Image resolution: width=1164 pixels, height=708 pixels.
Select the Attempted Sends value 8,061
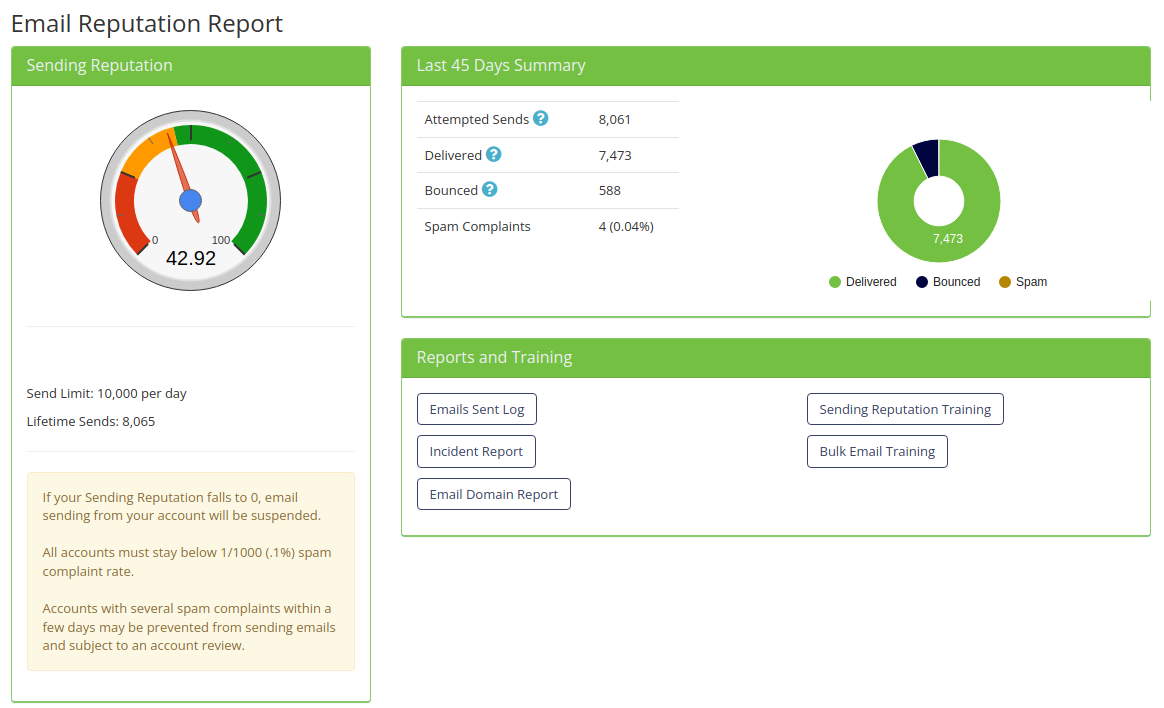tap(615, 119)
